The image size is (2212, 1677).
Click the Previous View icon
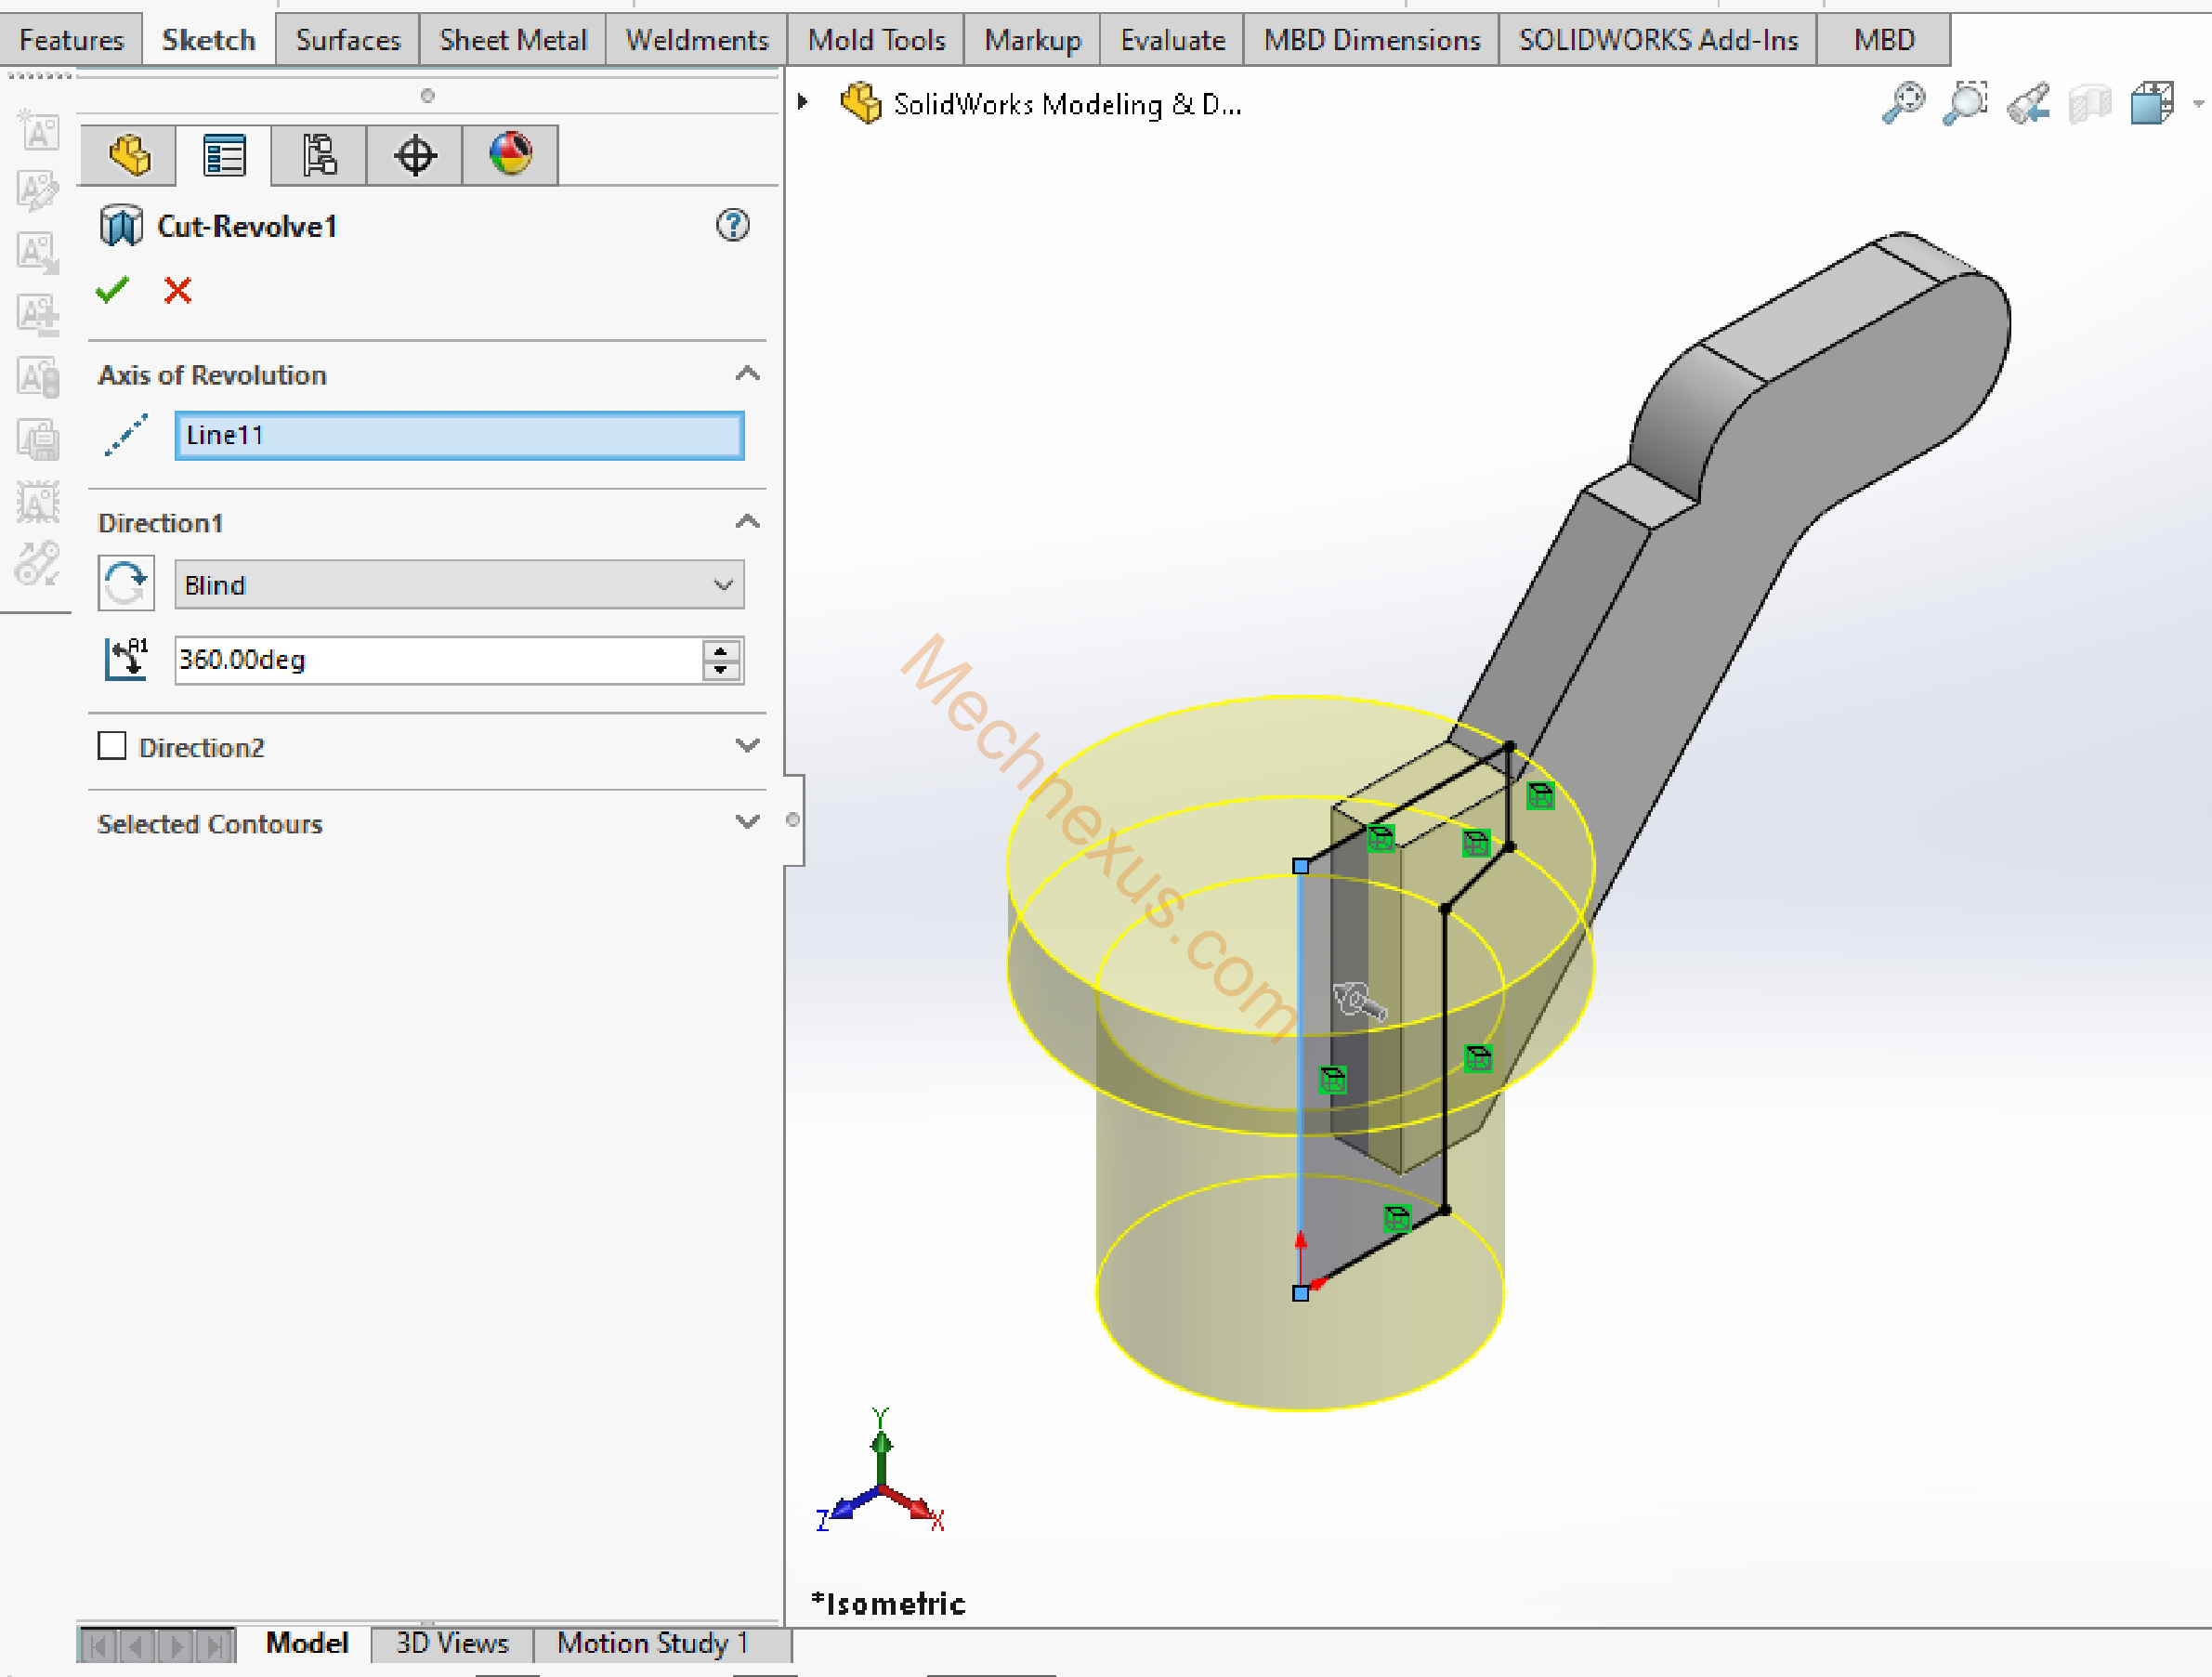click(2029, 102)
